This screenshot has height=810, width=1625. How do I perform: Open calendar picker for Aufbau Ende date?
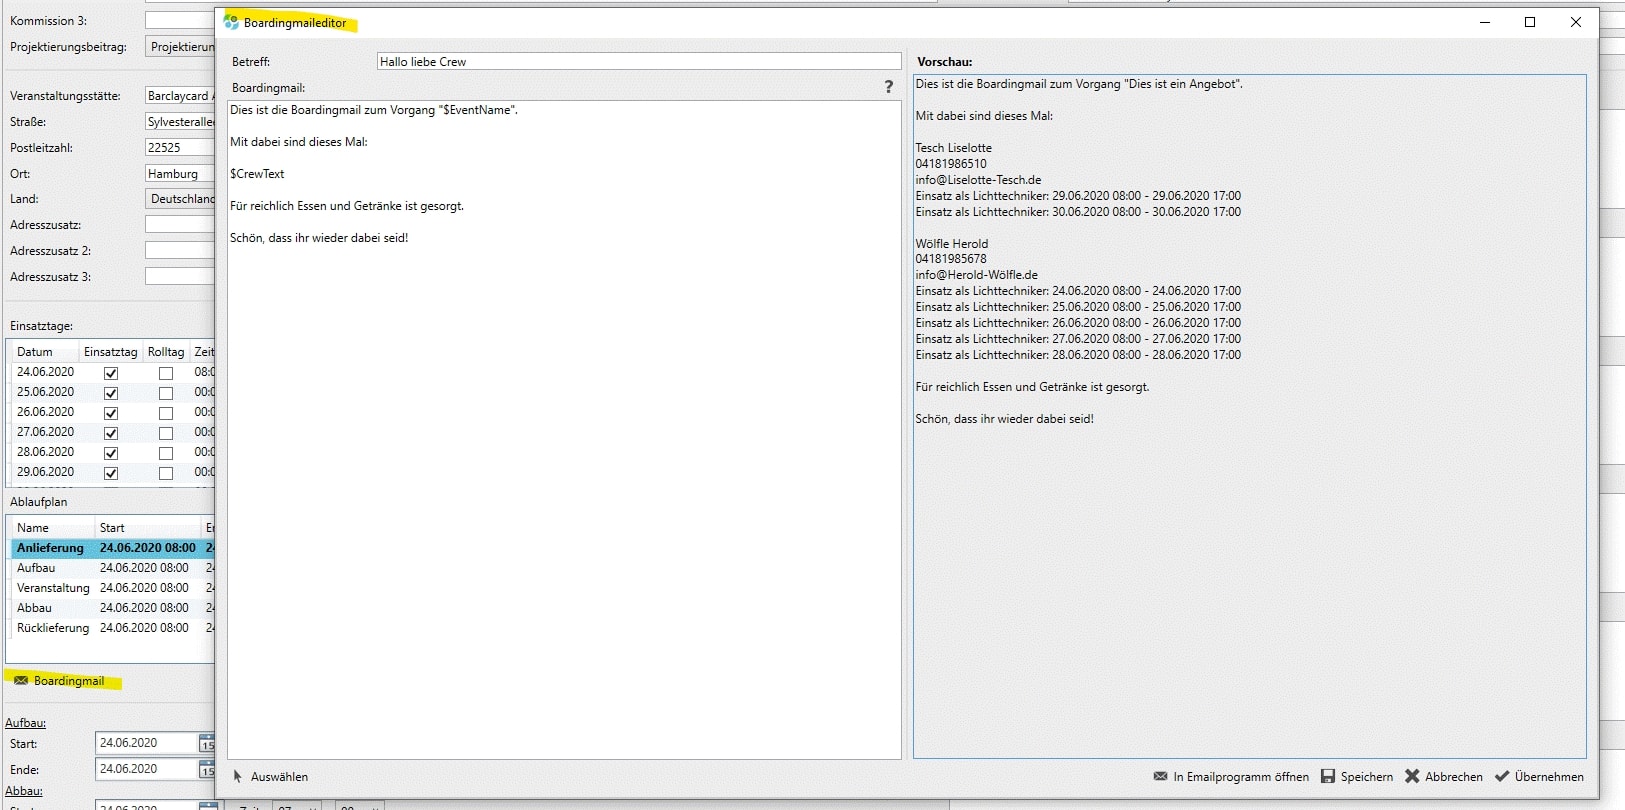(x=207, y=769)
